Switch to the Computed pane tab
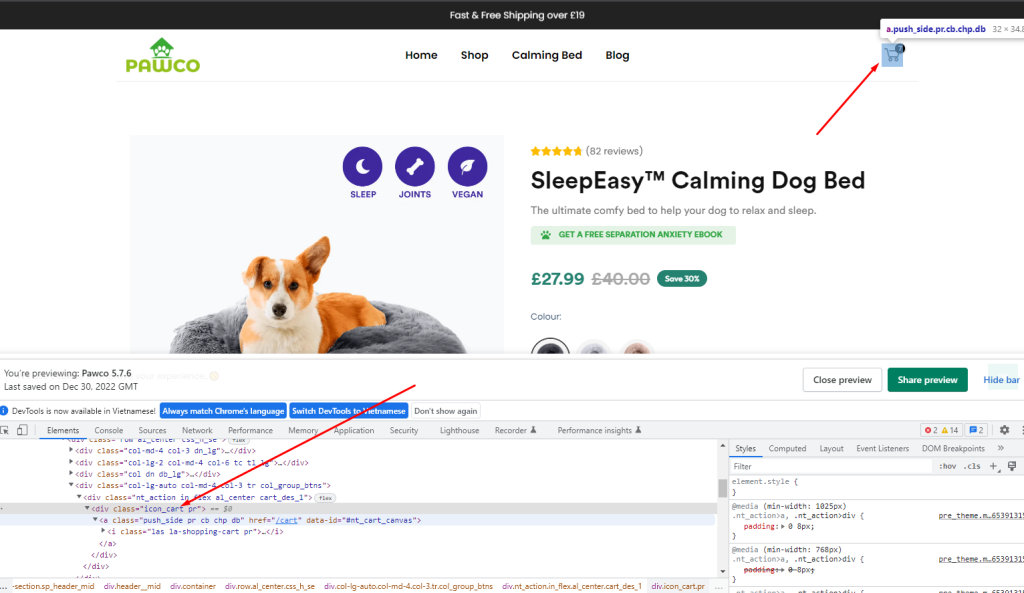Image resolution: width=1024 pixels, height=593 pixels. pyautogui.click(x=787, y=449)
